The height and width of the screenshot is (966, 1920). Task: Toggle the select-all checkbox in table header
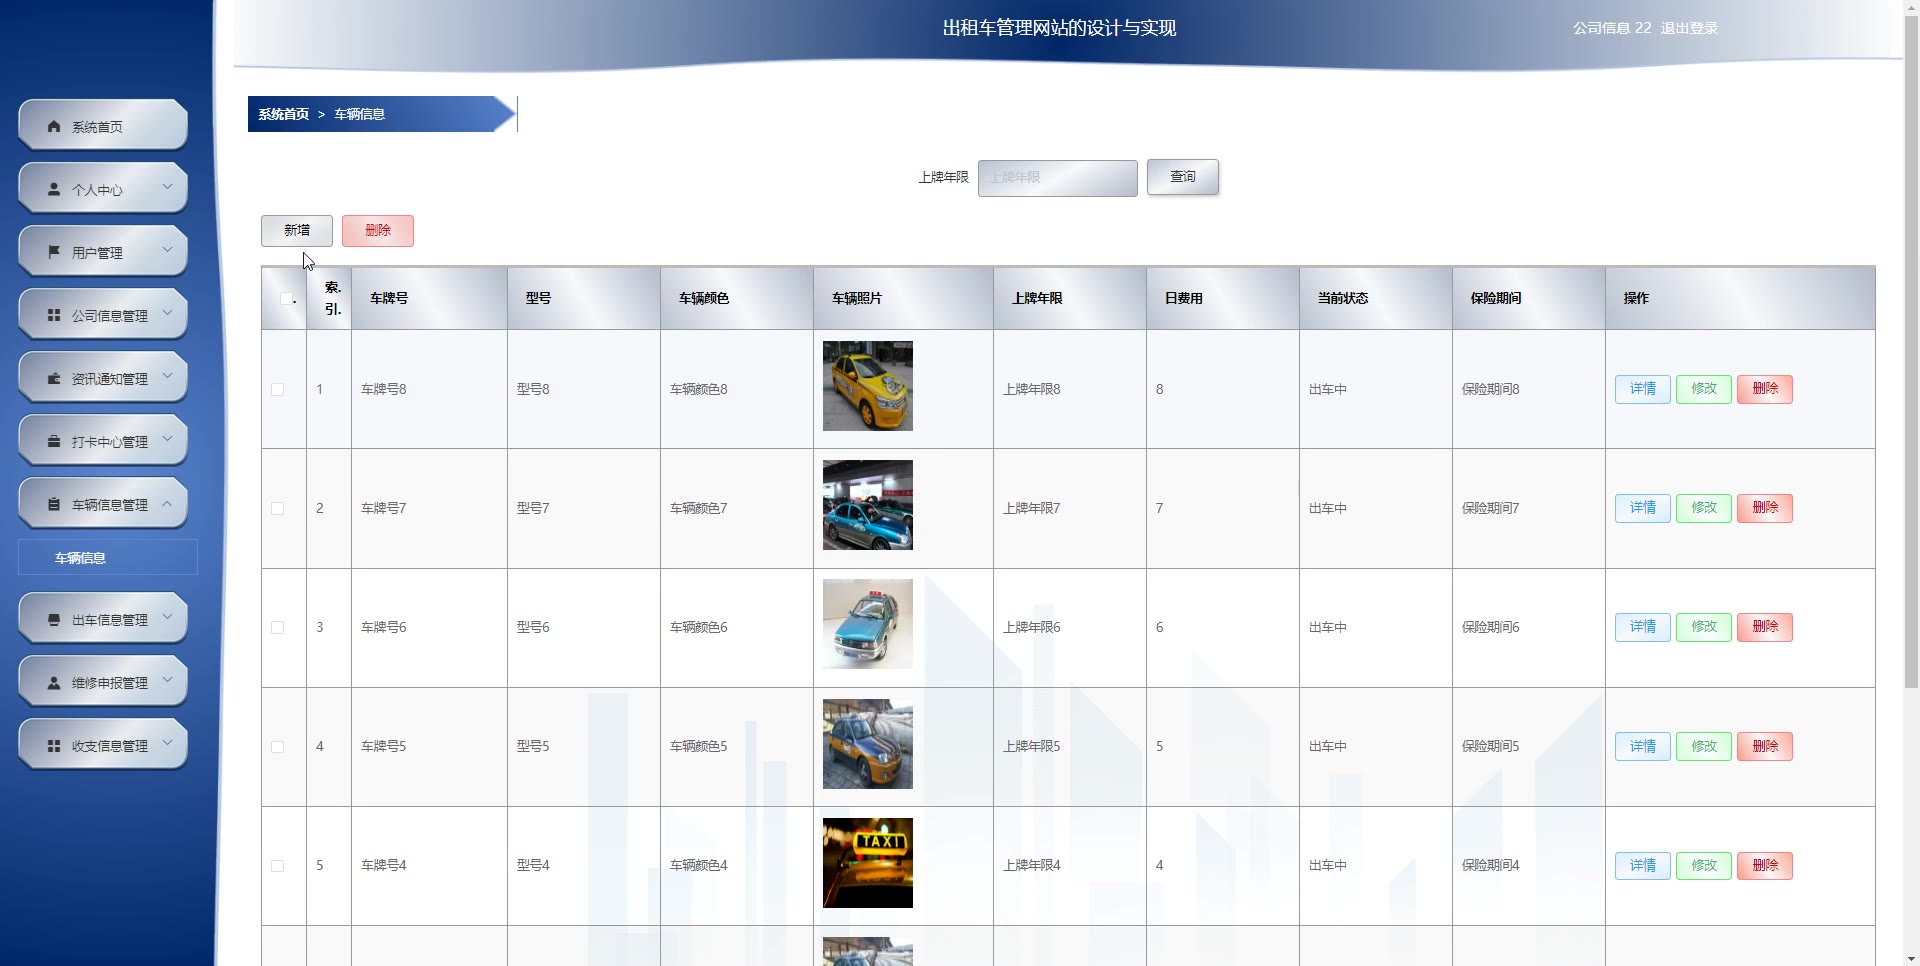point(286,298)
